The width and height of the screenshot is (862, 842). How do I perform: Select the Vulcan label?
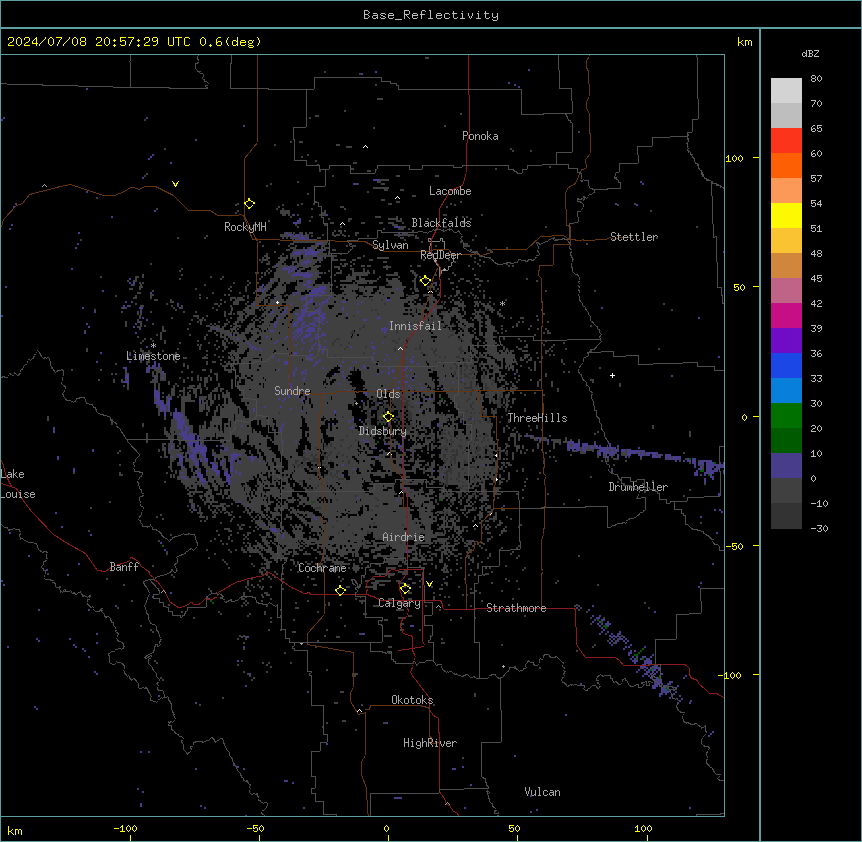click(x=543, y=792)
